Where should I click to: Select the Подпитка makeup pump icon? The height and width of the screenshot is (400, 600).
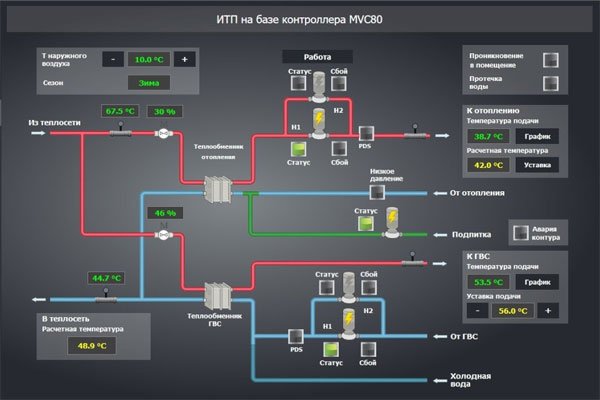pyautogui.click(x=391, y=222)
